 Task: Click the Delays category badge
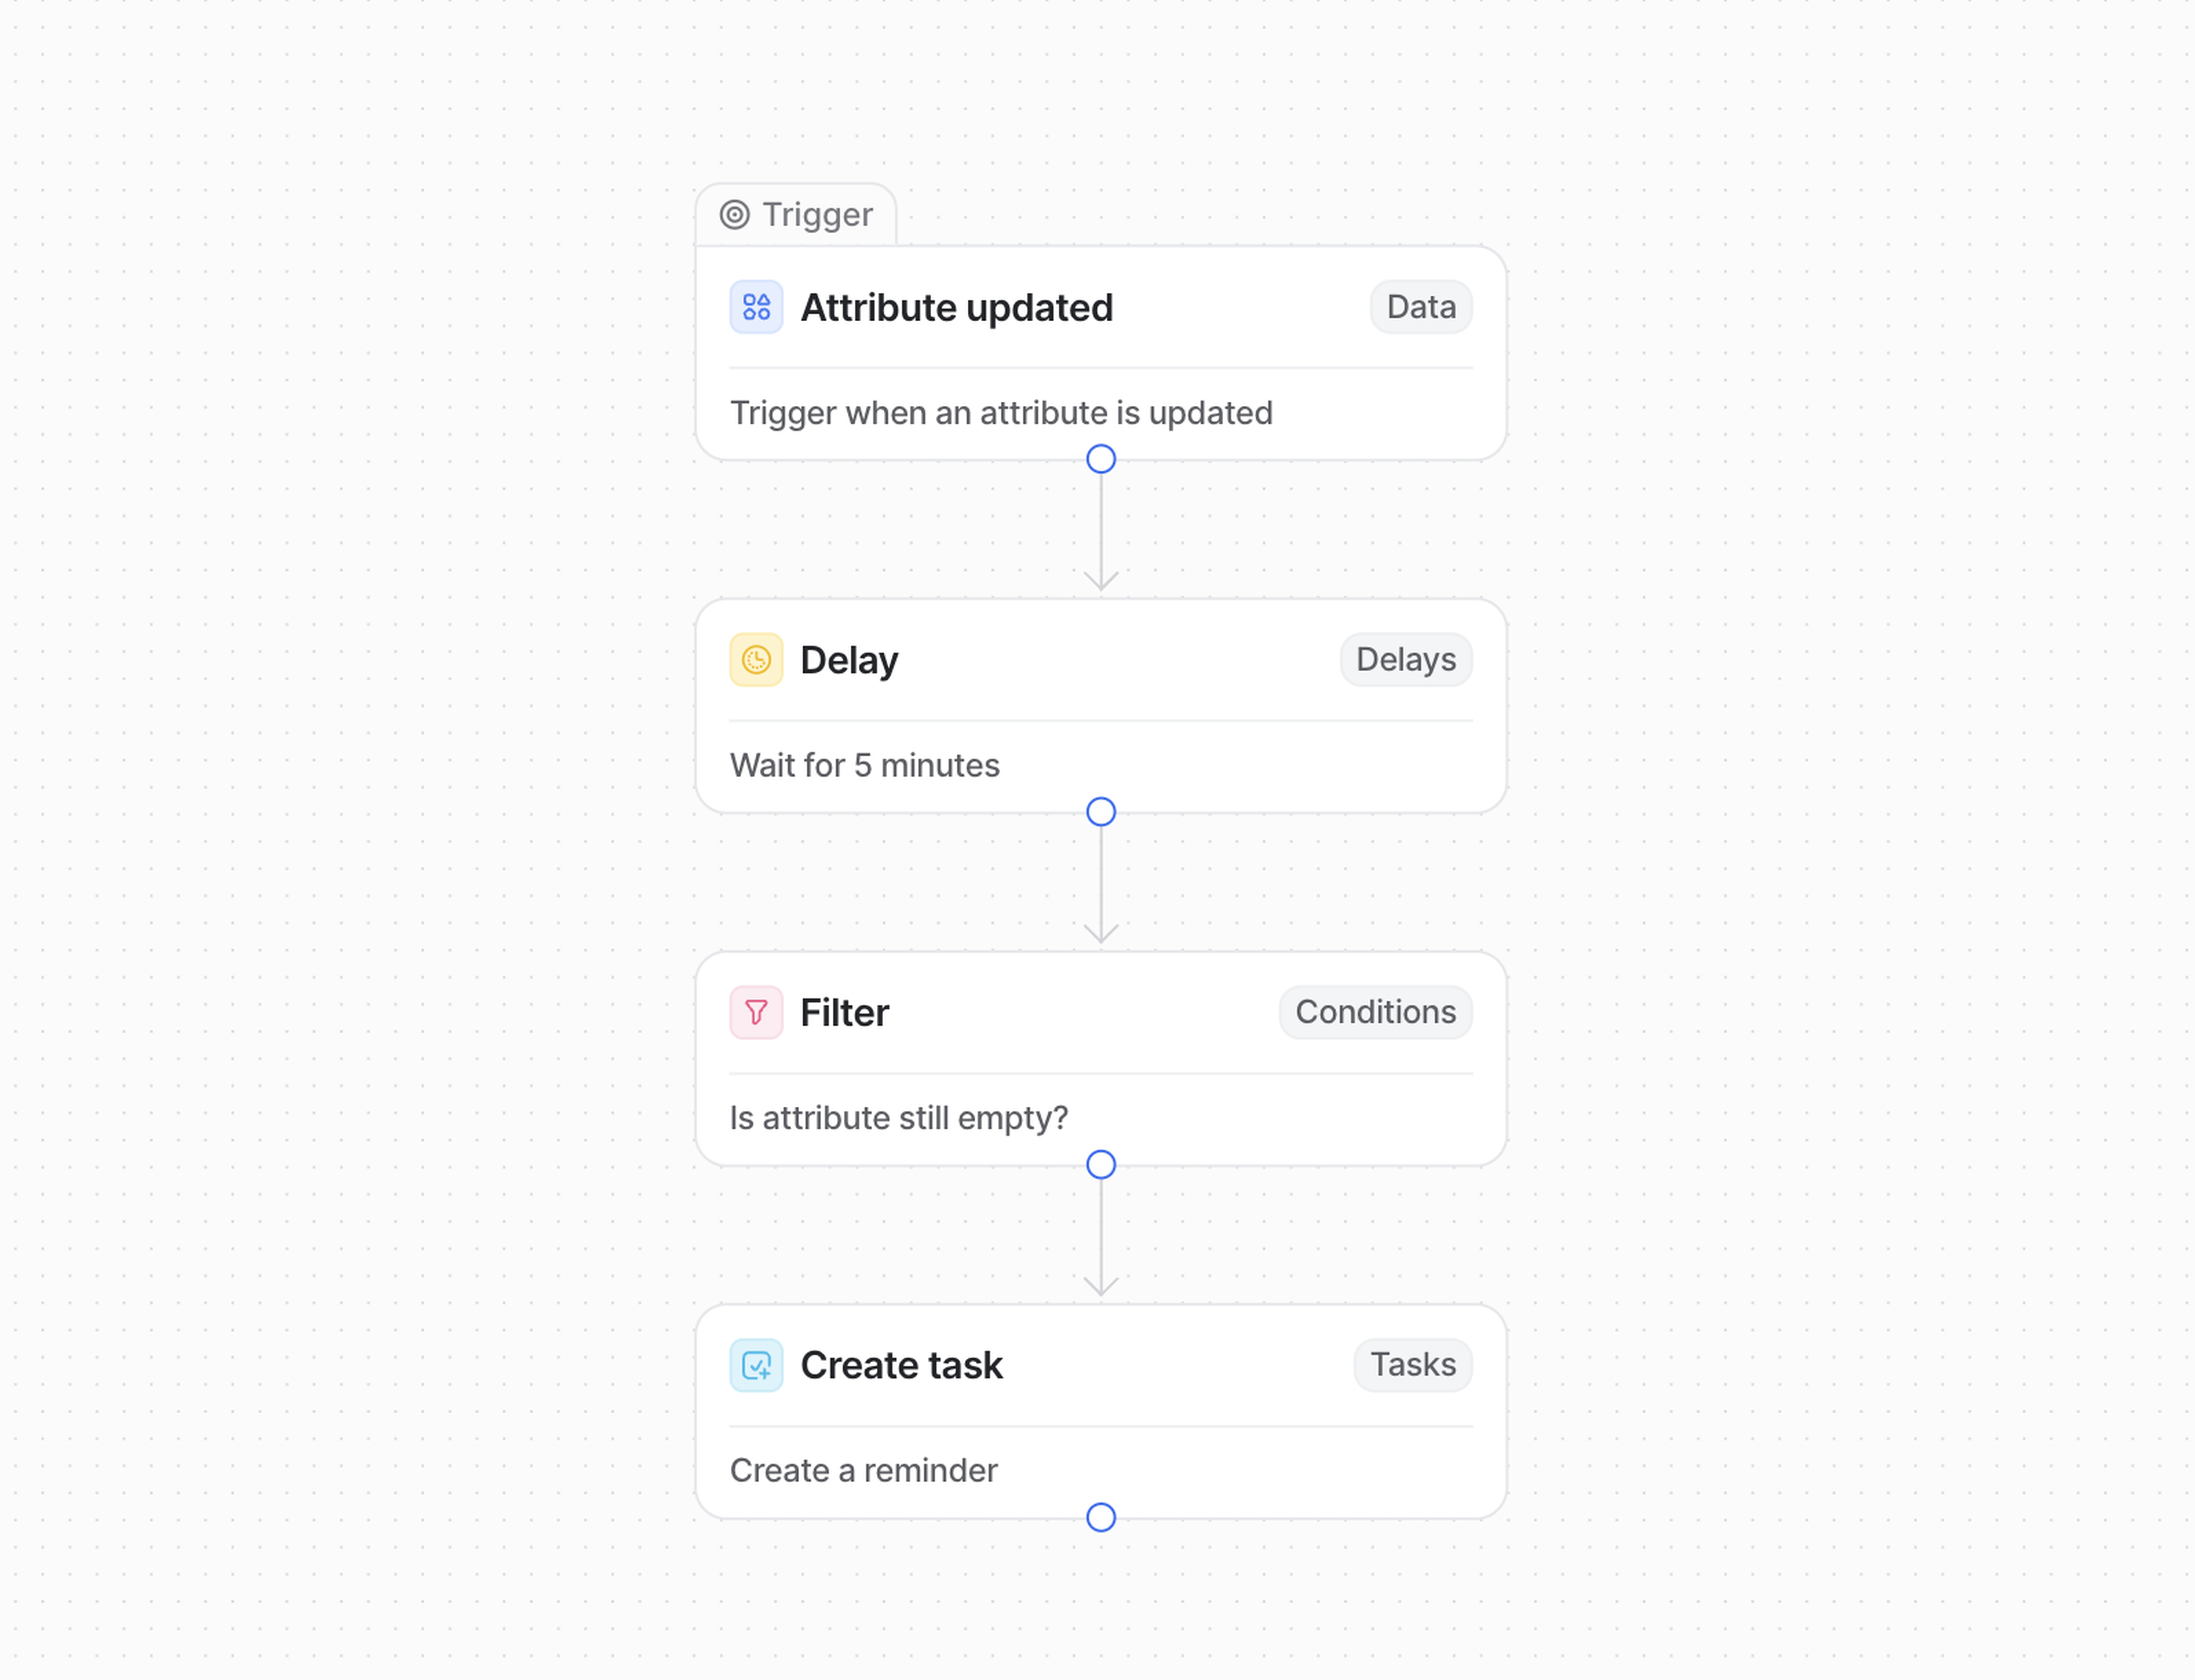click(x=1405, y=660)
